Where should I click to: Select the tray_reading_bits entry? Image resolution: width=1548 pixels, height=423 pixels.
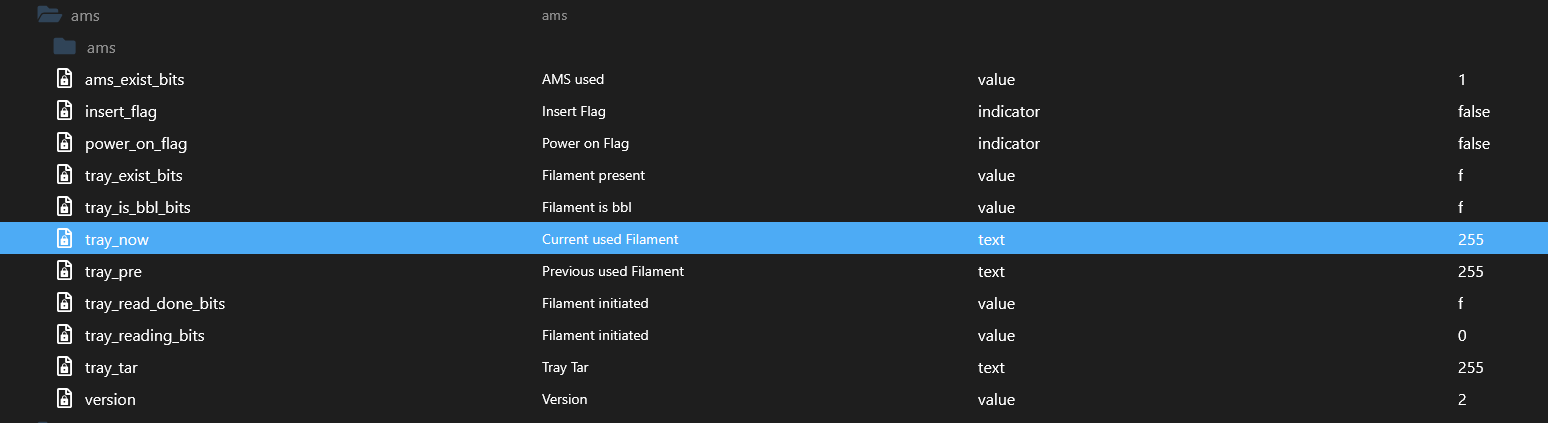pos(144,335)
